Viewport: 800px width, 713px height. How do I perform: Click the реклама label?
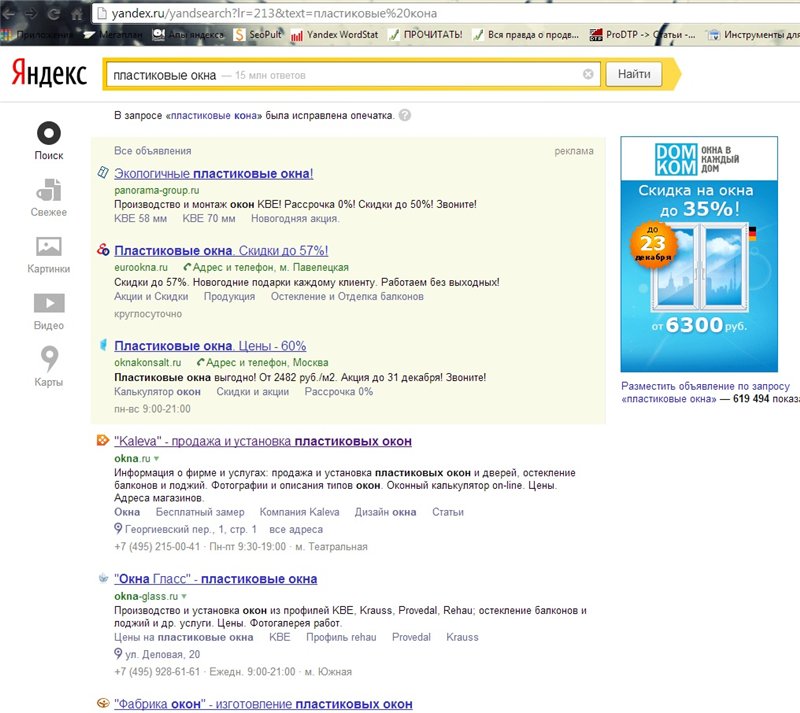pyautogui.click(x=574, y=151)
